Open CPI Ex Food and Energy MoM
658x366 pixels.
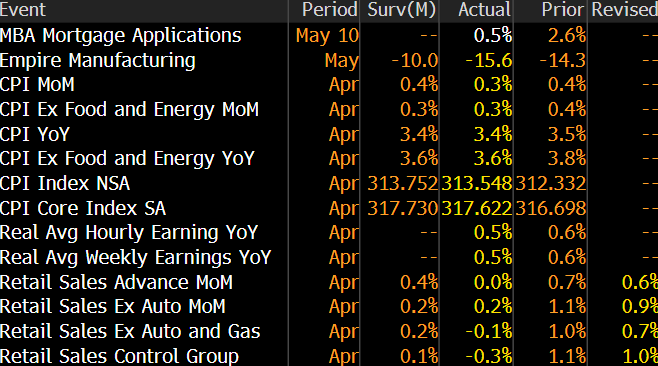(129, 110)
